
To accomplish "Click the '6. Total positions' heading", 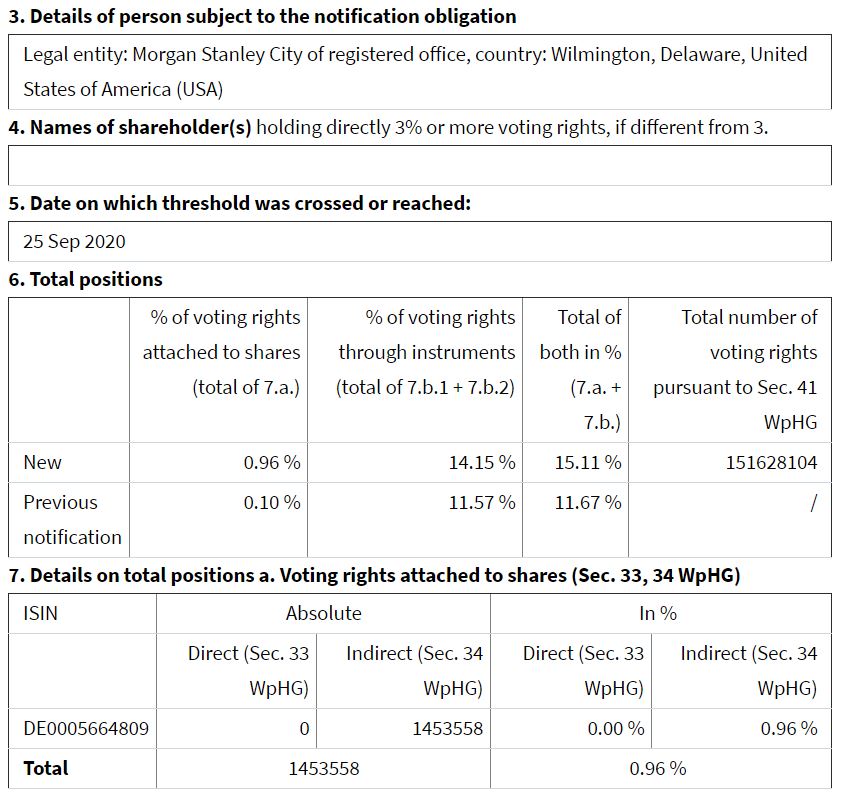I will 85,279.
